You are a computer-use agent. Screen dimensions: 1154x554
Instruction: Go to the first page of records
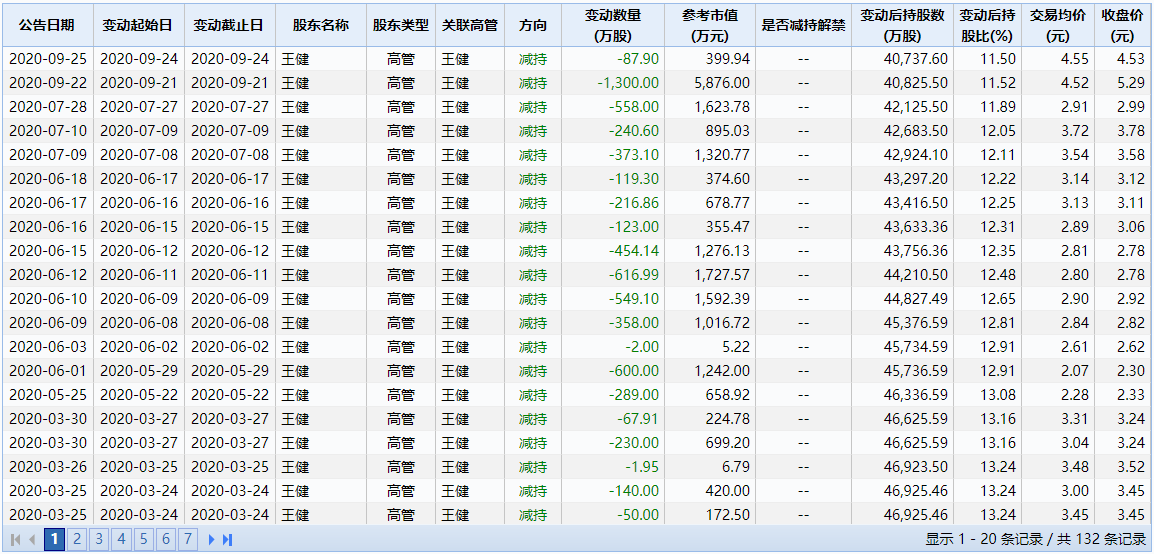coord(15,540)
